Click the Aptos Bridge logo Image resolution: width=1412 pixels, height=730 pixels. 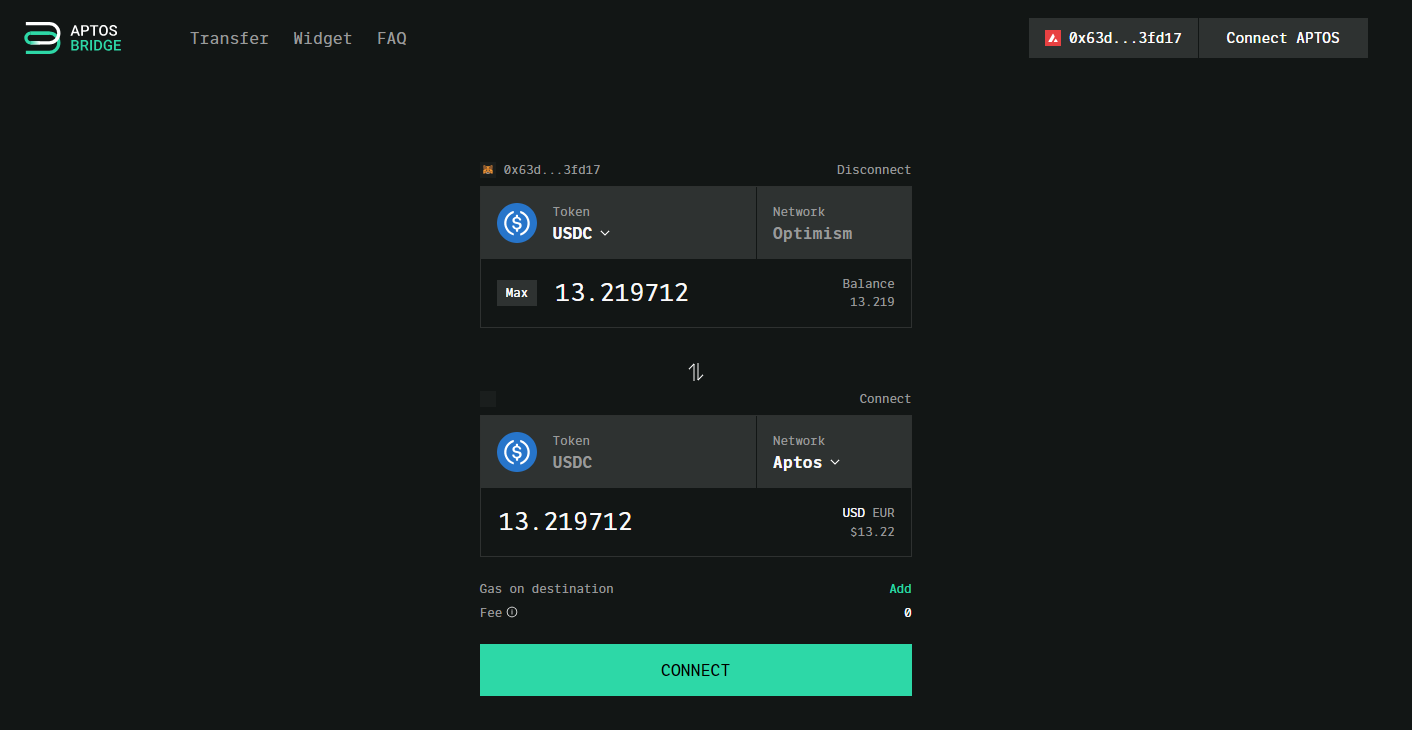click(x=73, y=38)
